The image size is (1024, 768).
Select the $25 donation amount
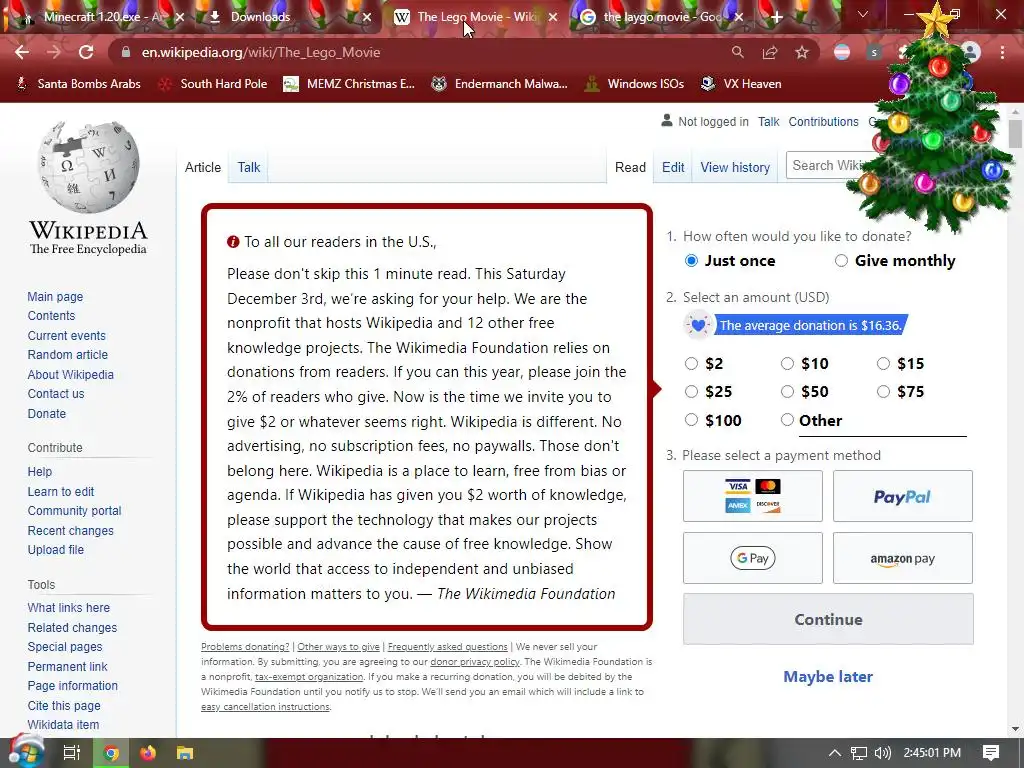[x=692, y=391]
